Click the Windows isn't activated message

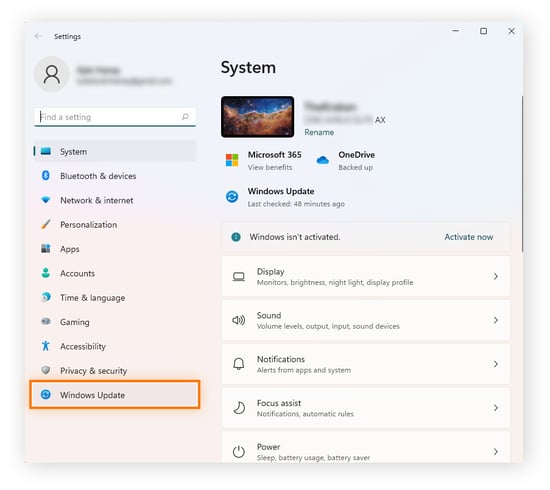tap(295, 237)
